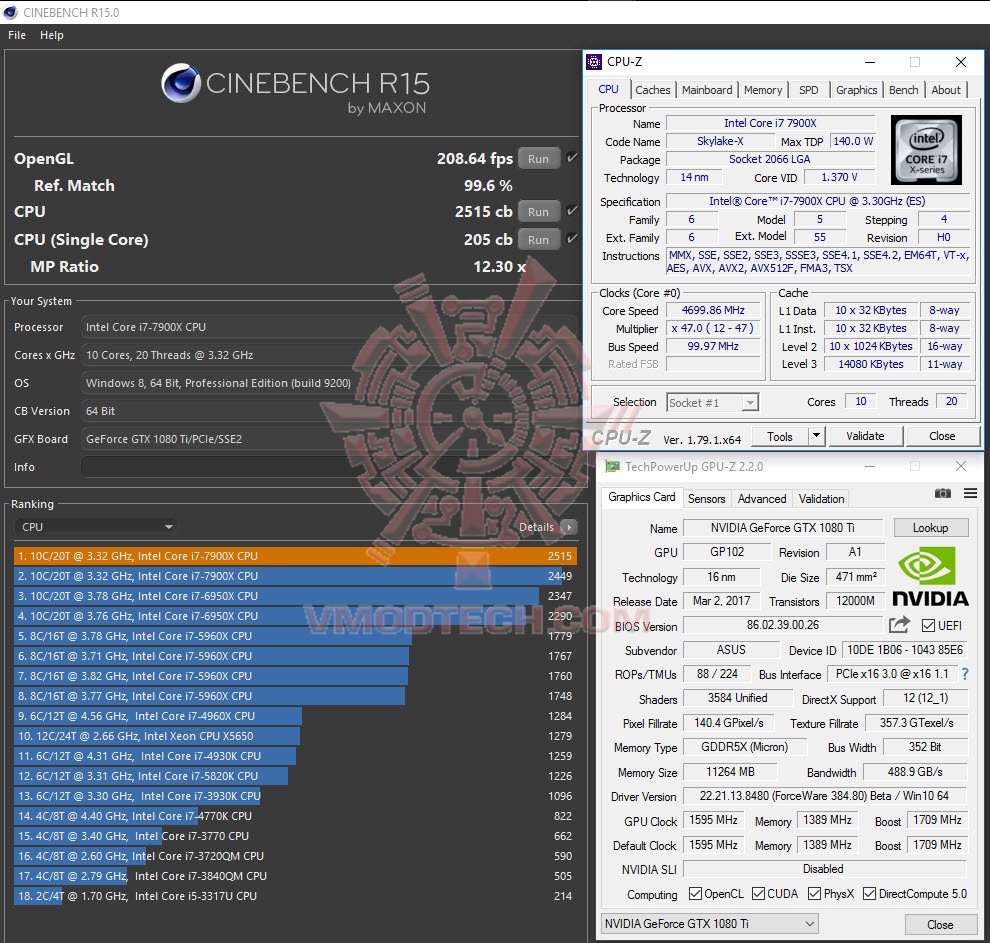Select ranking row 14 i7-4770K CPU

pos(295,816)
